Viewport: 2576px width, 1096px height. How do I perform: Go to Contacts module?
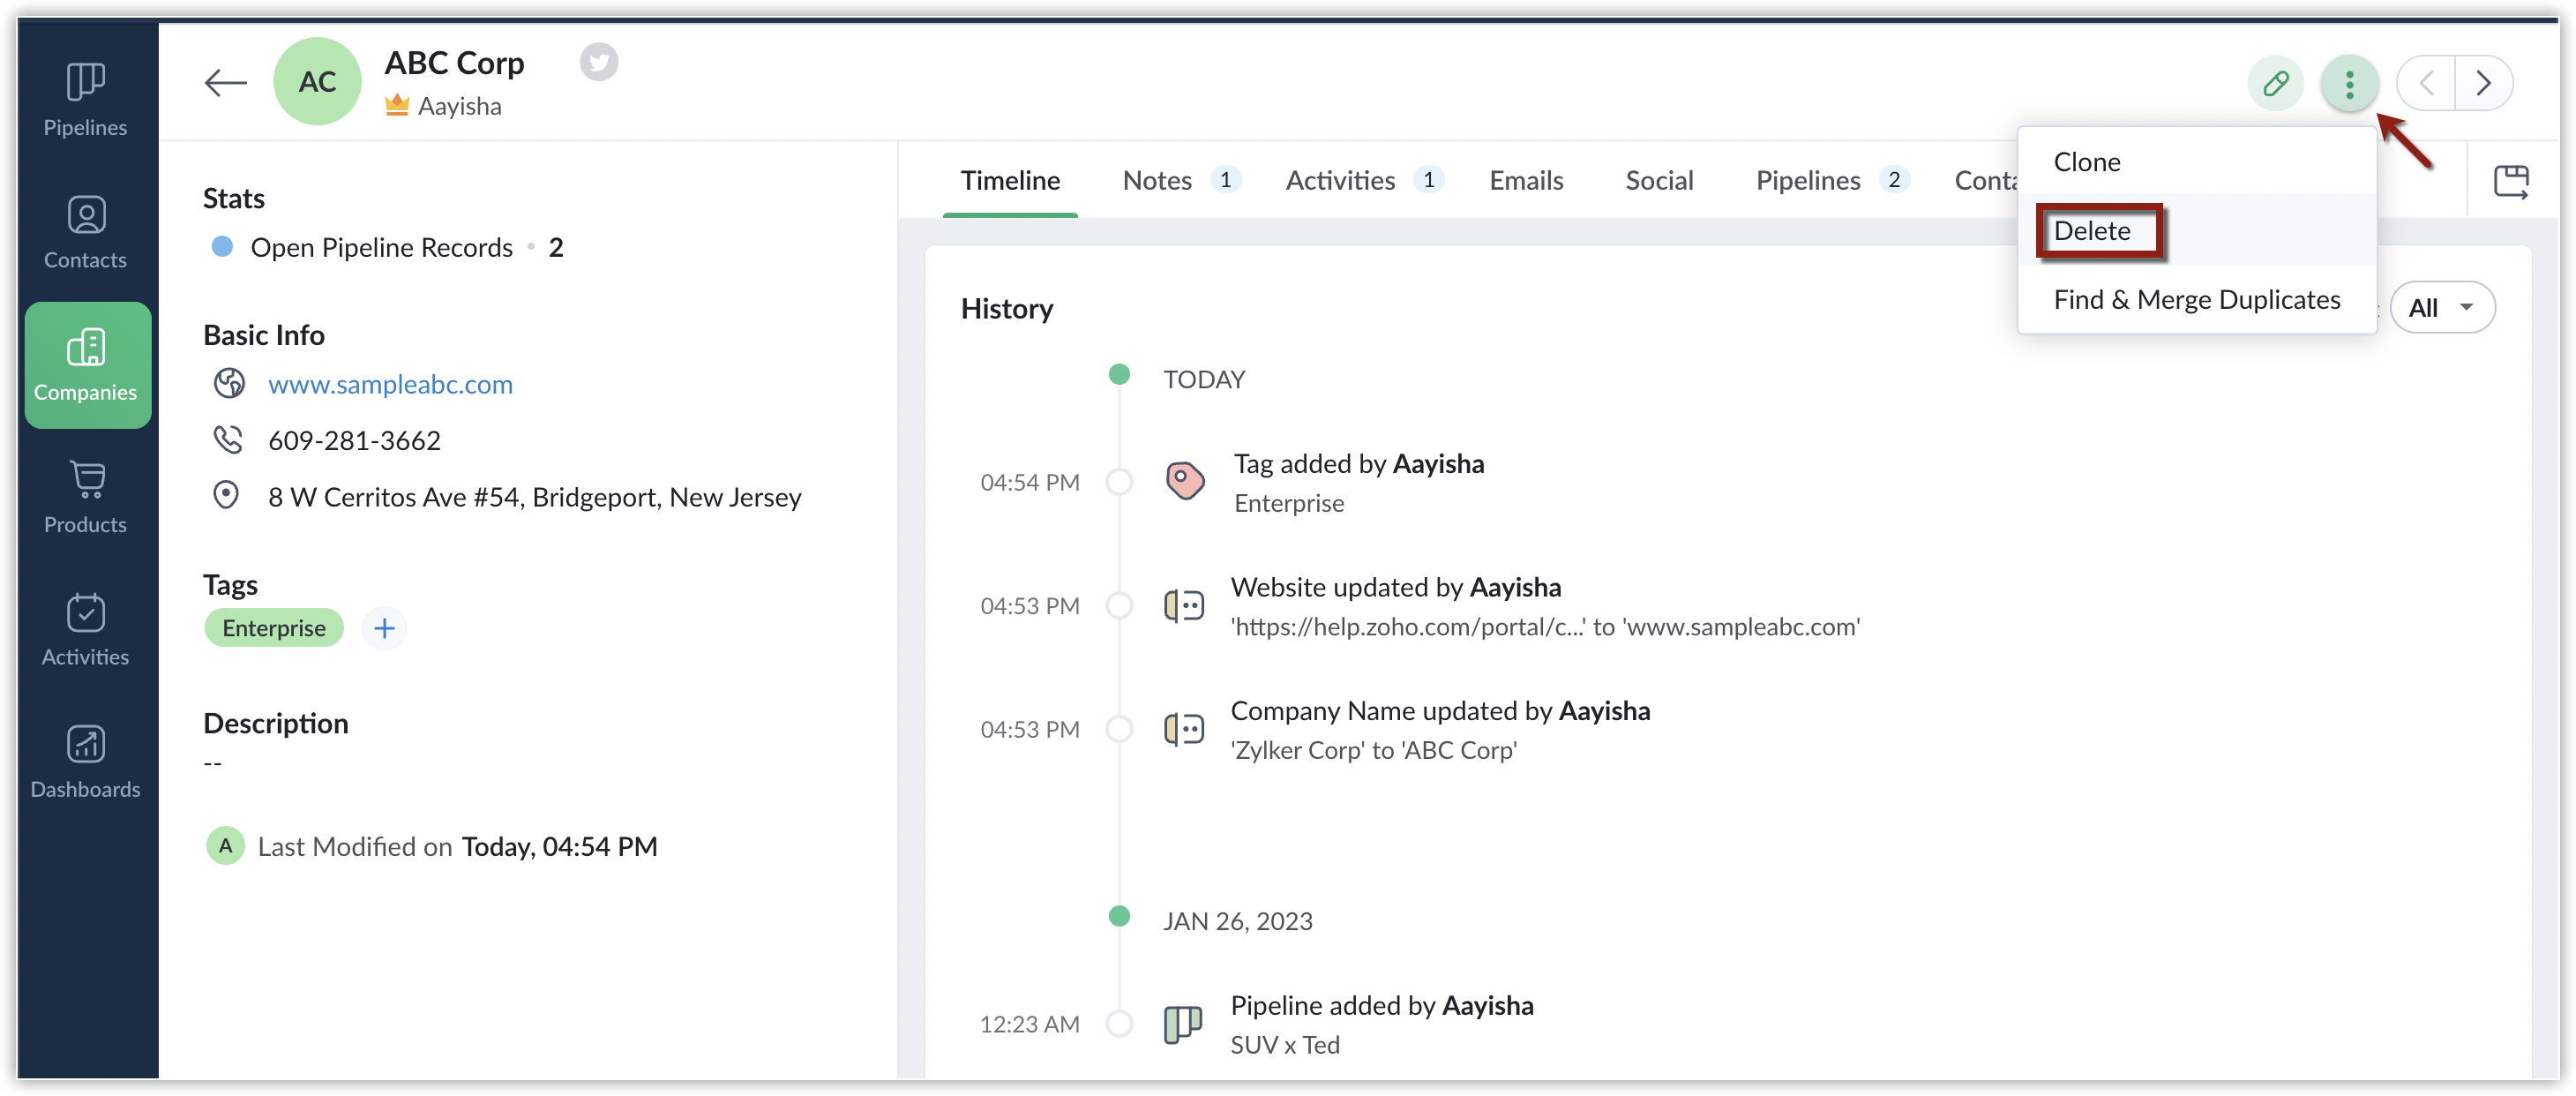86,232
